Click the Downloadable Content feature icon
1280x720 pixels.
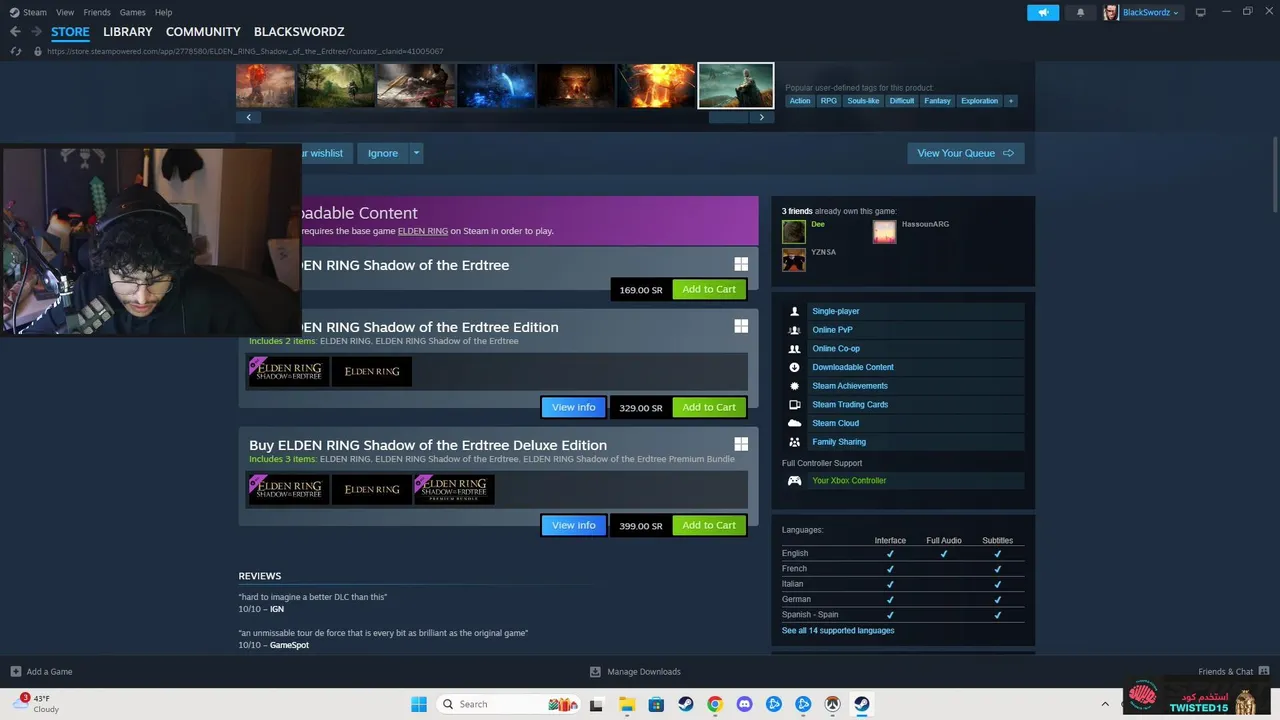click(x=795, y=367)
